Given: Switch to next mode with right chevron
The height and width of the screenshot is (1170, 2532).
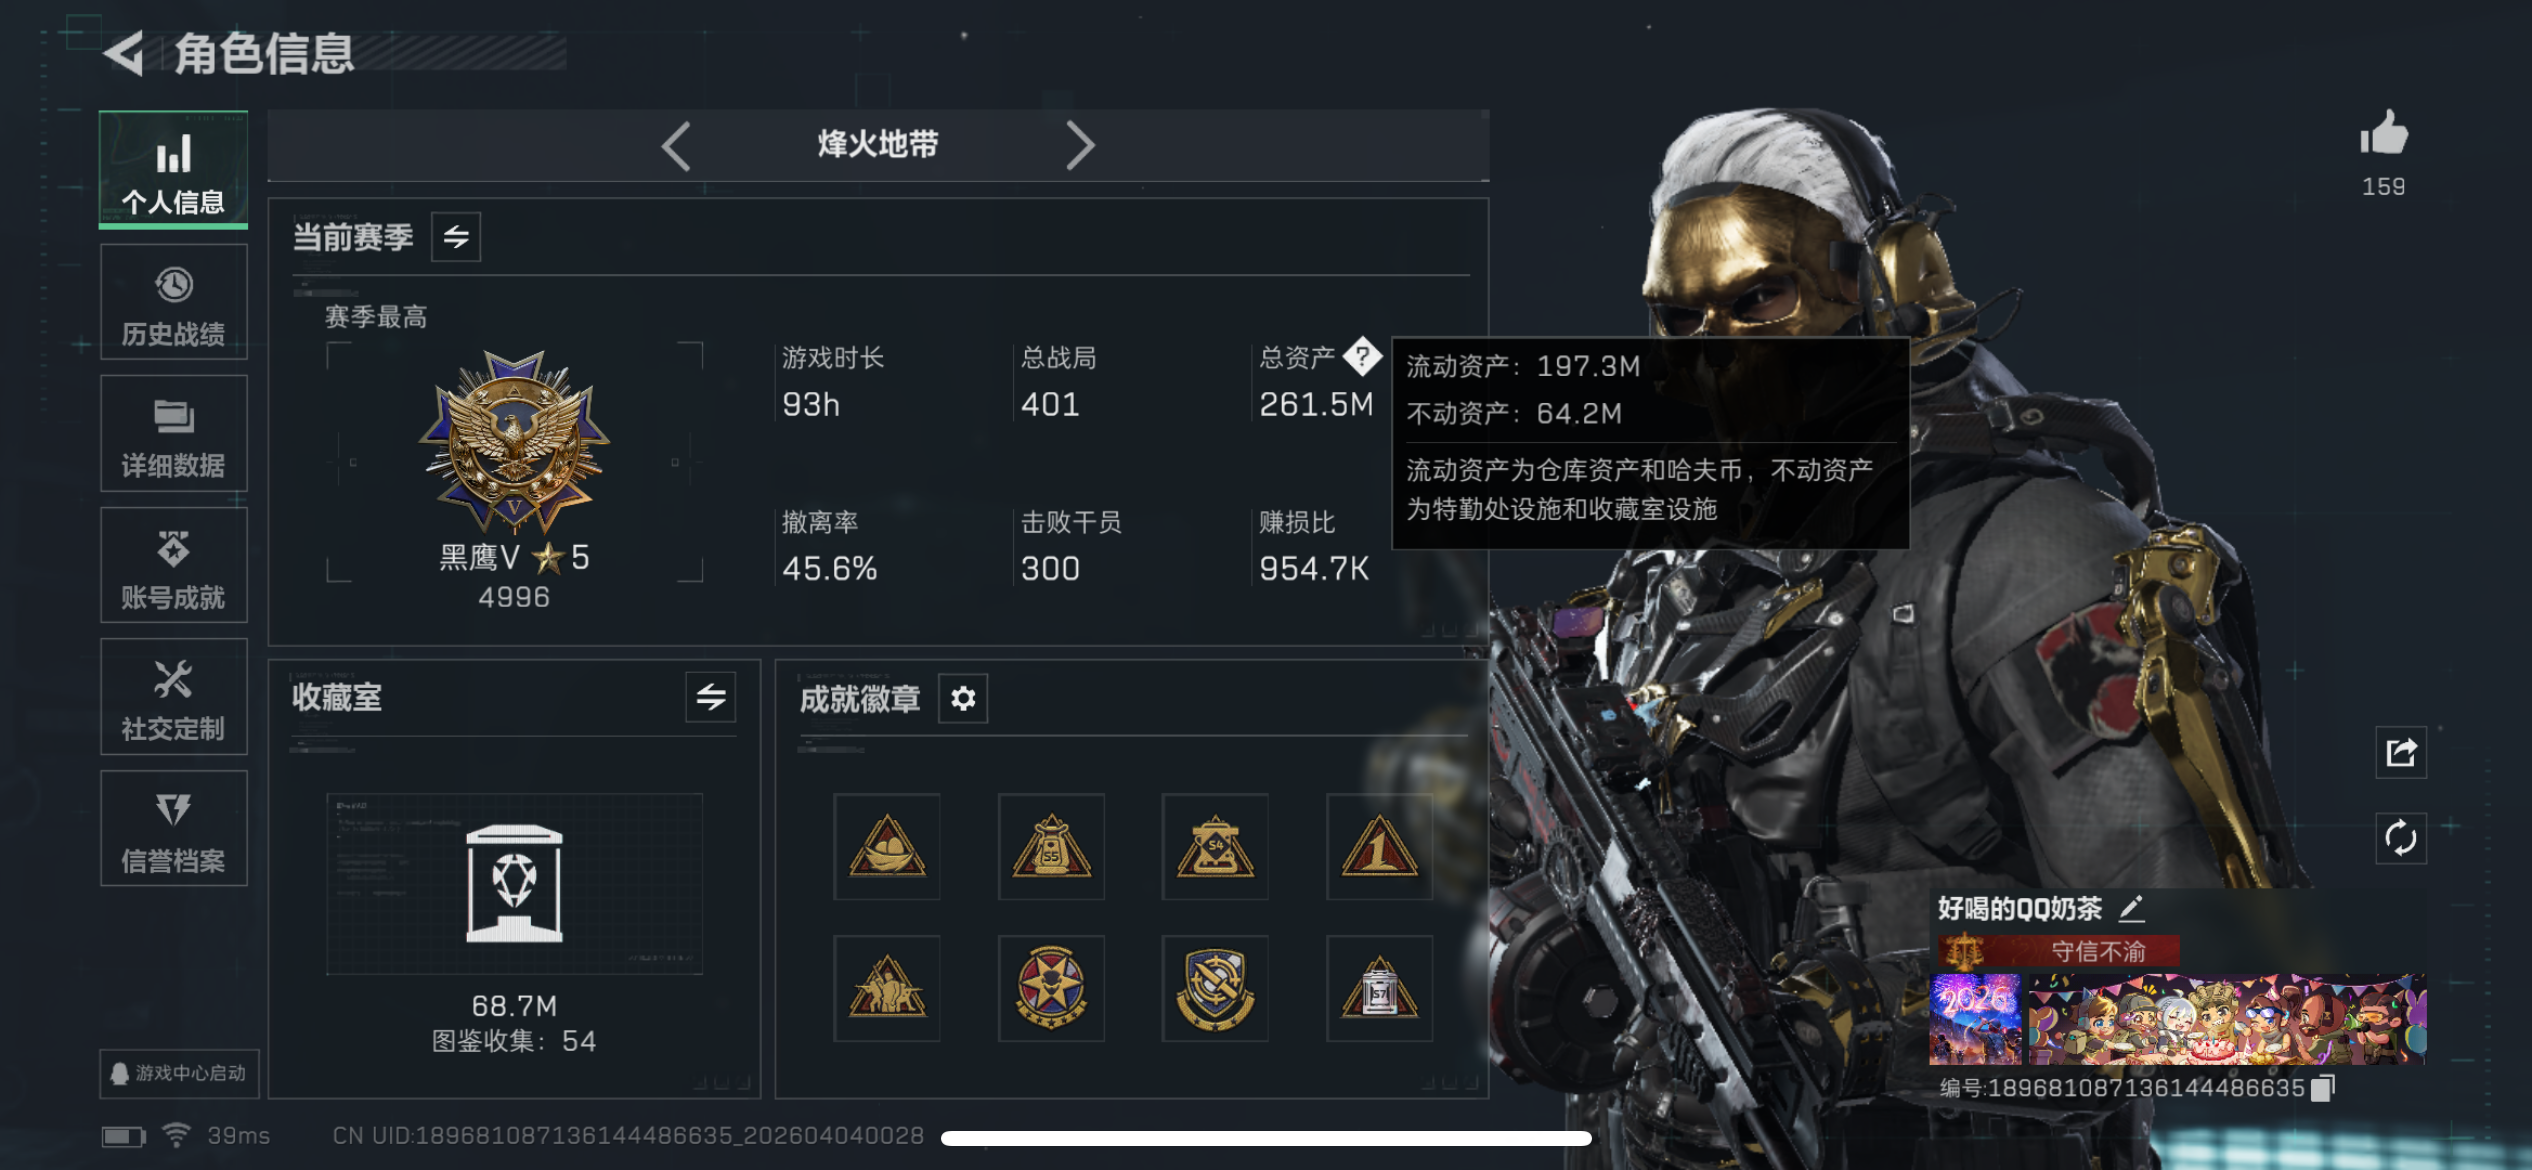Looking at the screenshot, I should tap(1080, 146).
